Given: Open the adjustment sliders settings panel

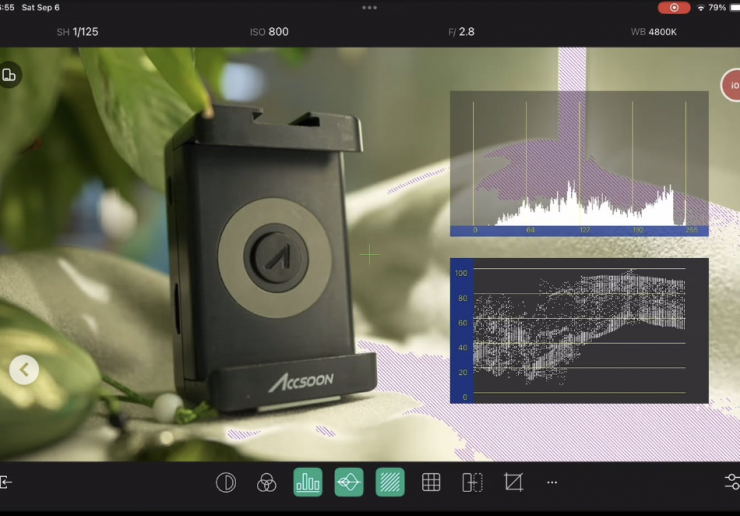Looking at the screenshot, I should point(731,482).
